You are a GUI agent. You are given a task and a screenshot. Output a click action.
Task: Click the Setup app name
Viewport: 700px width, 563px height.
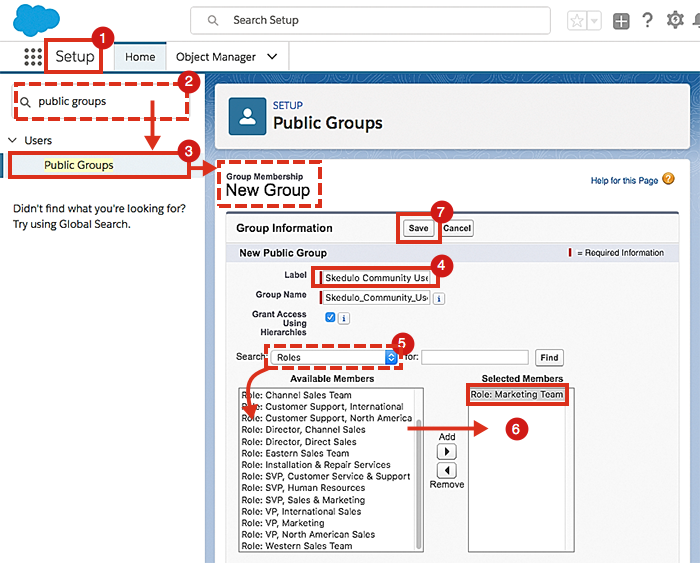[75, 56]
